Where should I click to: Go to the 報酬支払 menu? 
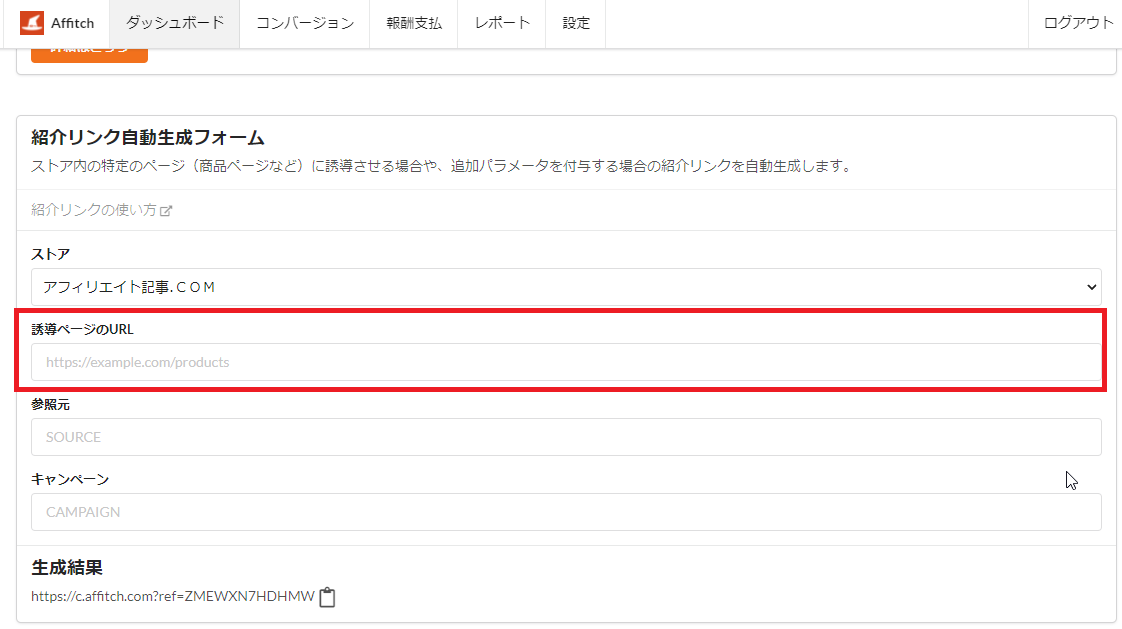[413, 23]
